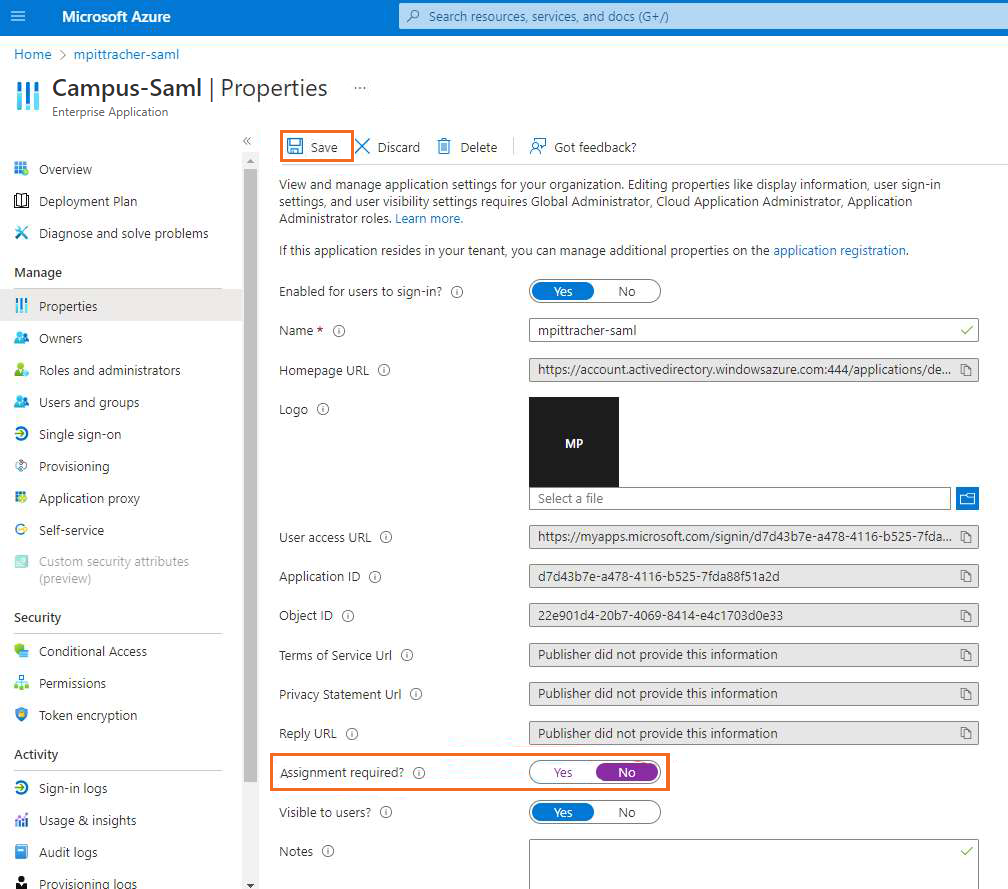This screenshot has width=1008, height=889.
Task: Open Roles and administrators
Action: click(98, 370)
